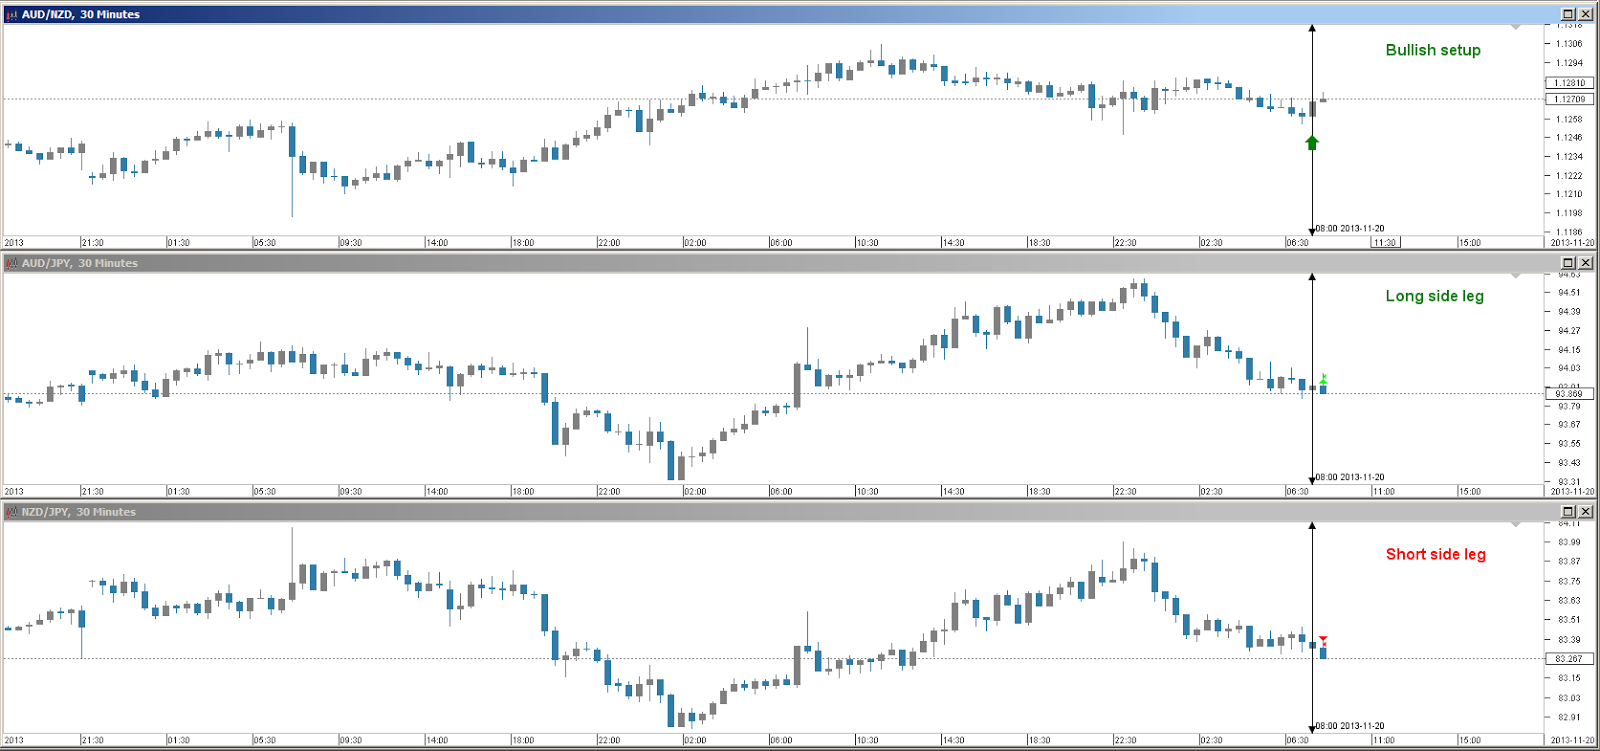Select the 'Short side leg' text label
Viewport: 1600px width, 751px height.
pyautogui.click(x=1435, y=554)
